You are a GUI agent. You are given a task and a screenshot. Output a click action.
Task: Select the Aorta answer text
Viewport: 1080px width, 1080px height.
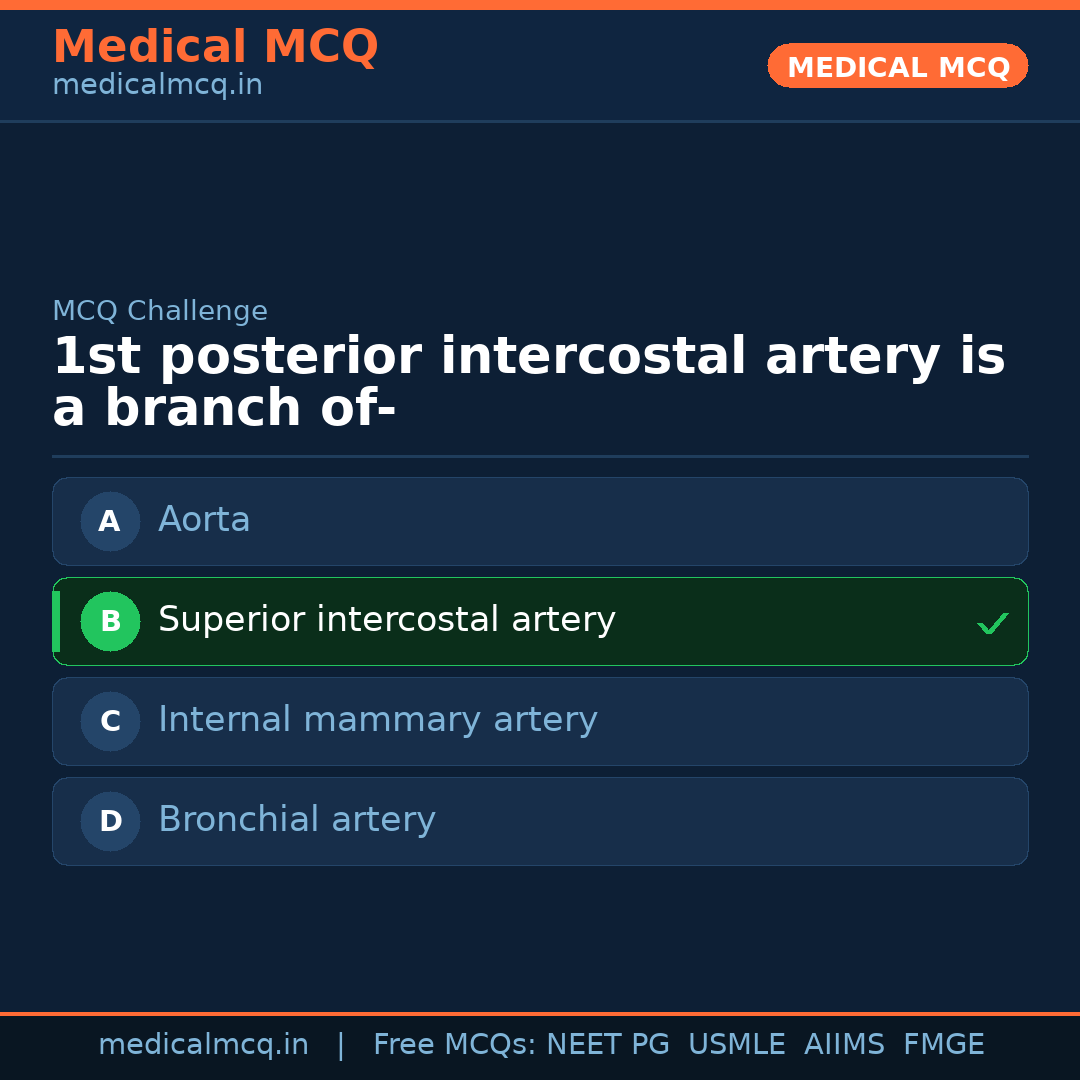(x=204, y=520)
